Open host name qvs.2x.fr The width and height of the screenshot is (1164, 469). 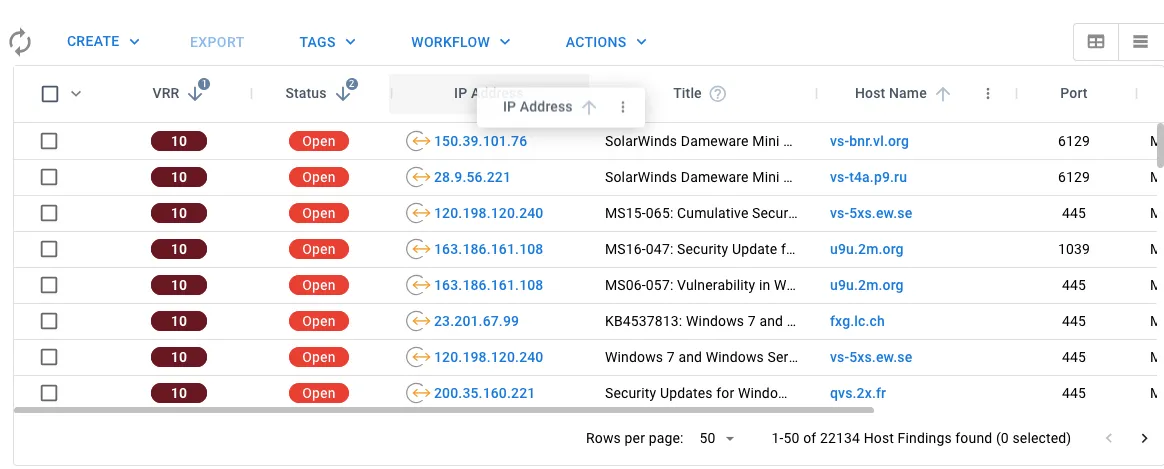[x=857, y=393]
